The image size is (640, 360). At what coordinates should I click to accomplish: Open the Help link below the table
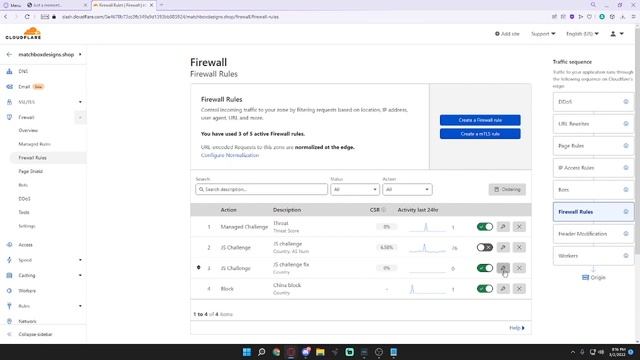pyautogui.click(x=517, y=328)
